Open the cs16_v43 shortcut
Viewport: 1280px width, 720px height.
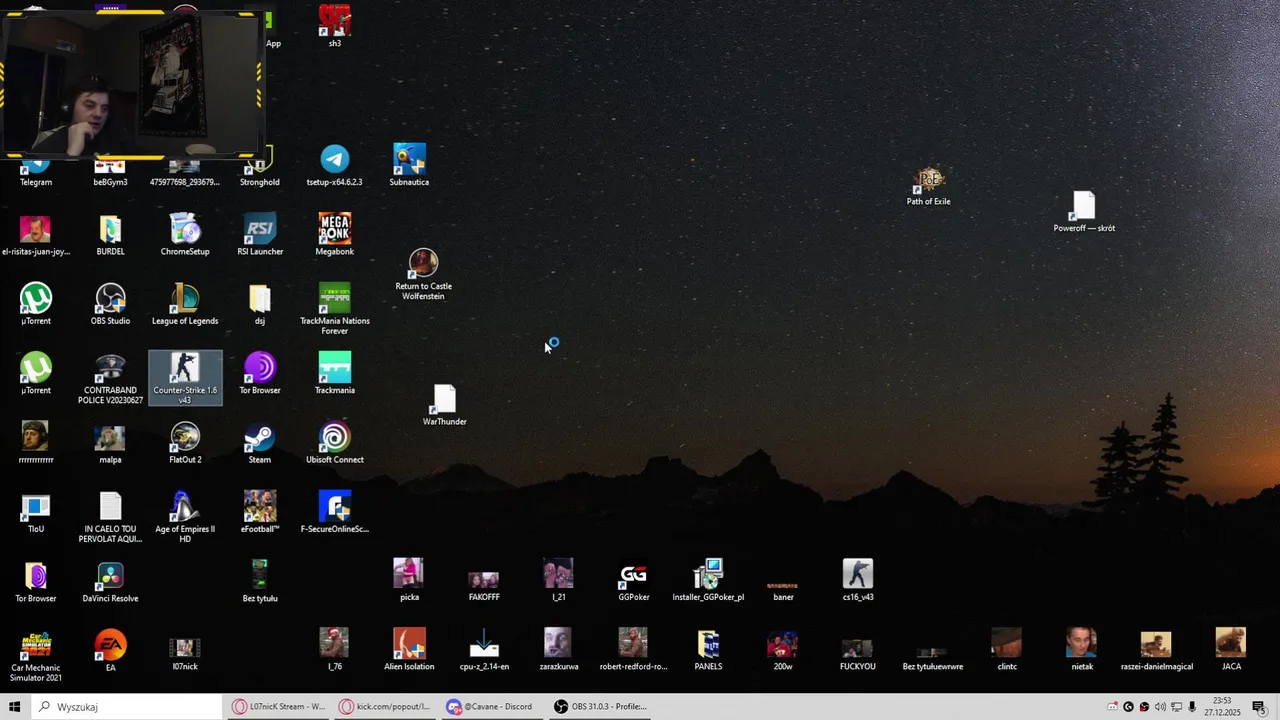(858, 581)
